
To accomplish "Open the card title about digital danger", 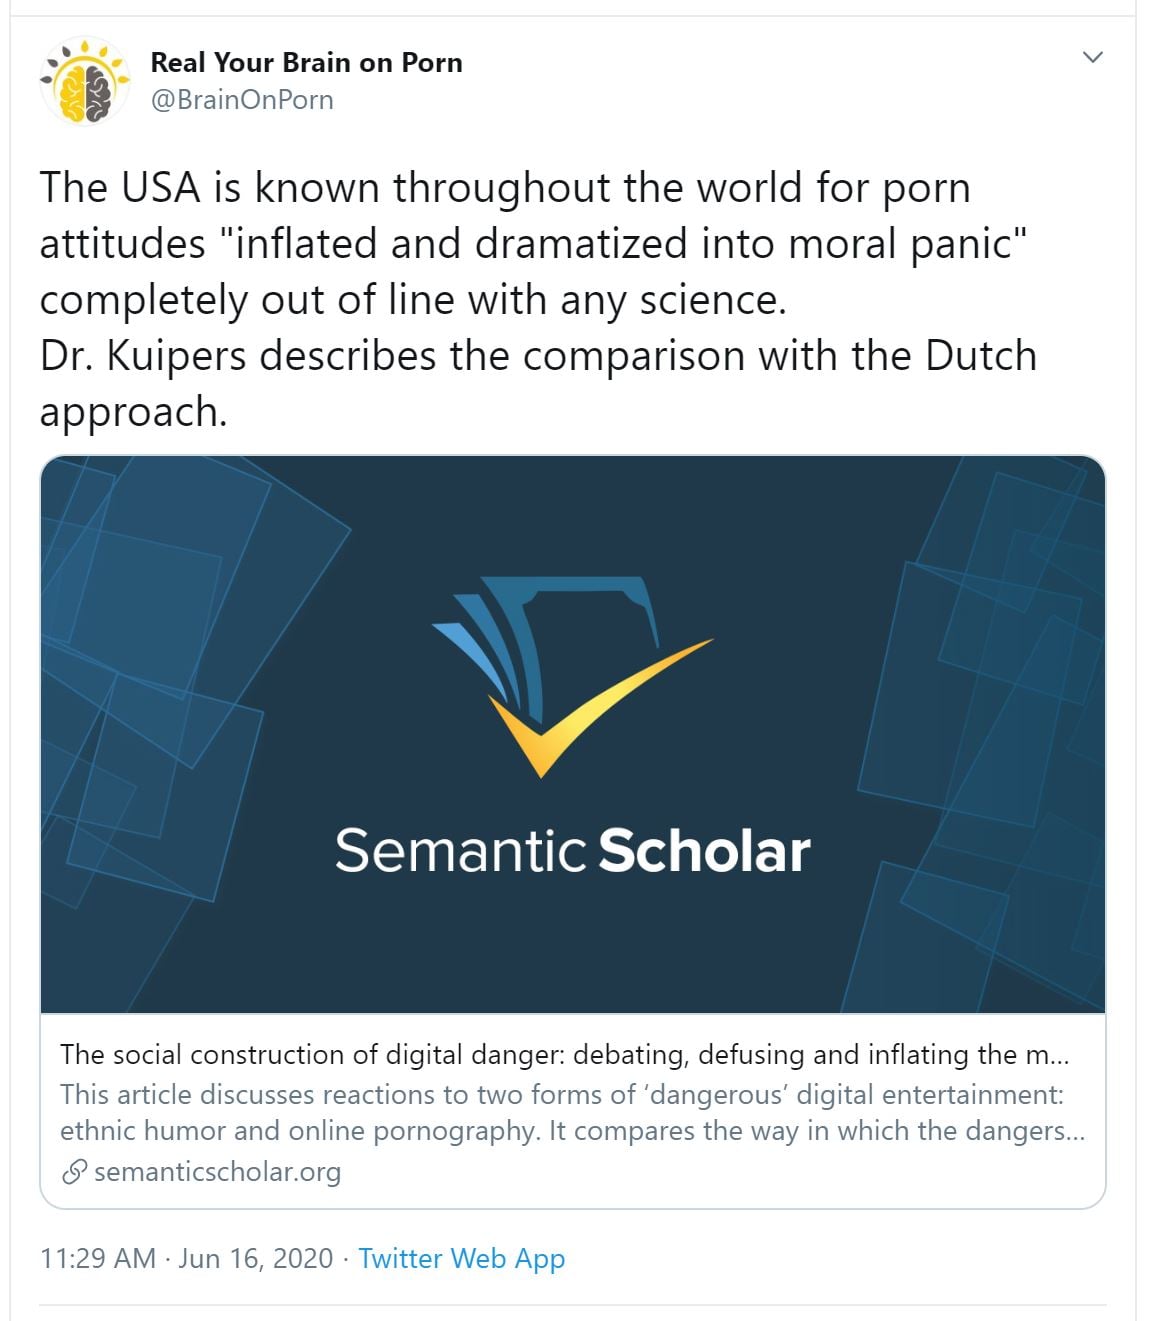I will [564, 1054].
